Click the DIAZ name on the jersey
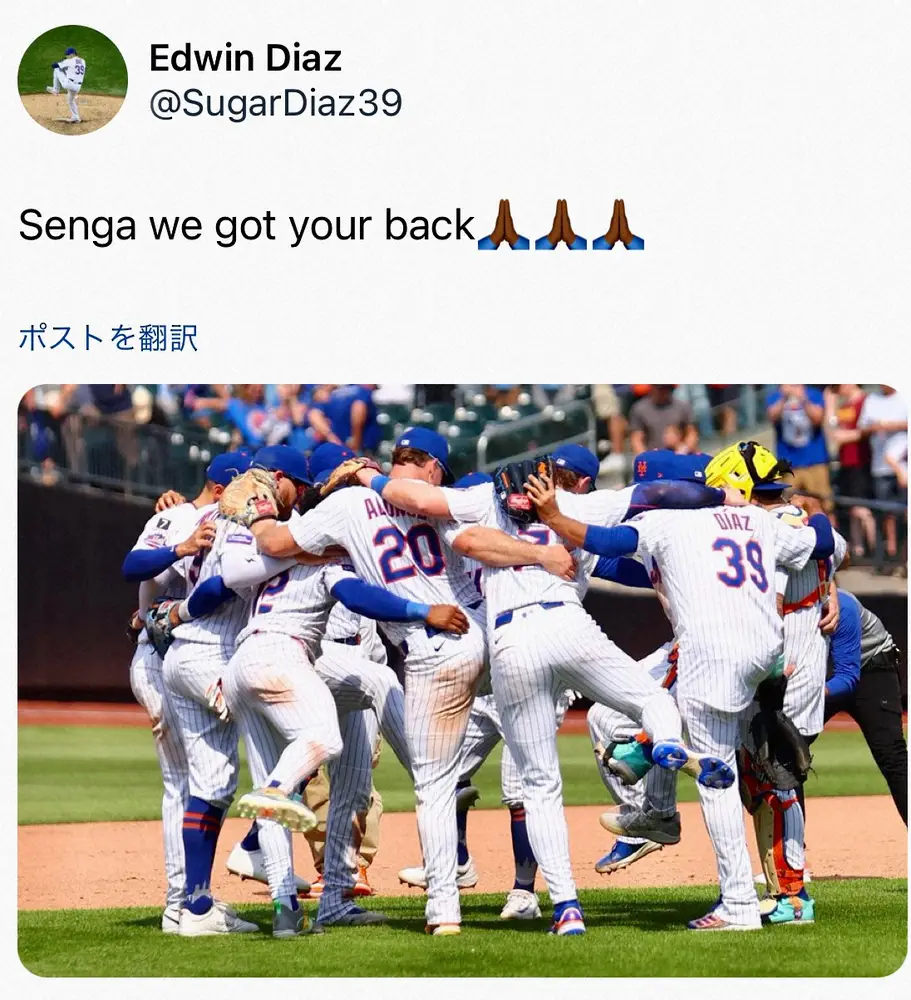Screen dimensions: 911x1000 tap(734, 520)
